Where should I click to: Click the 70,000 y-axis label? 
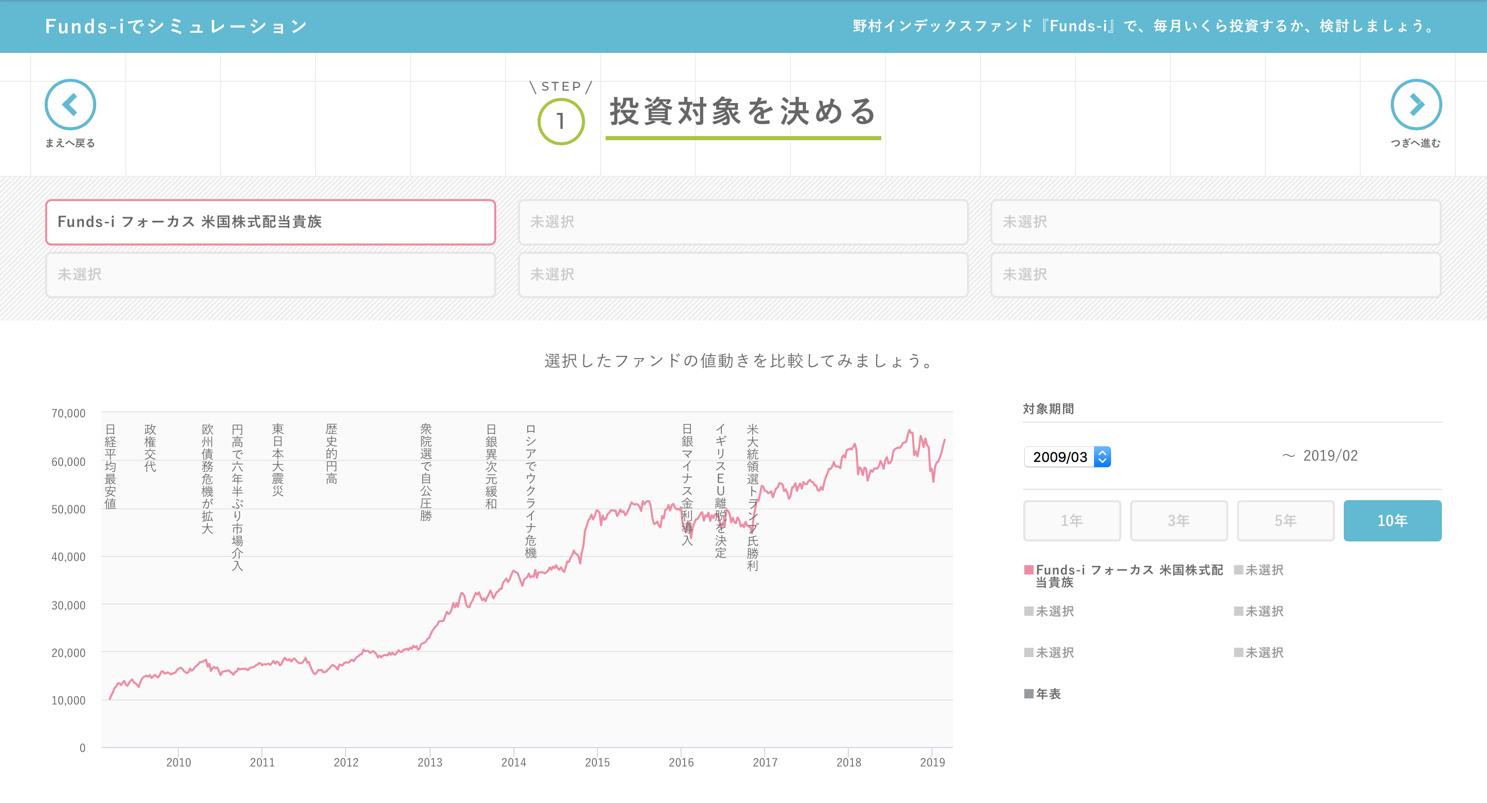[x=68, y=413]
